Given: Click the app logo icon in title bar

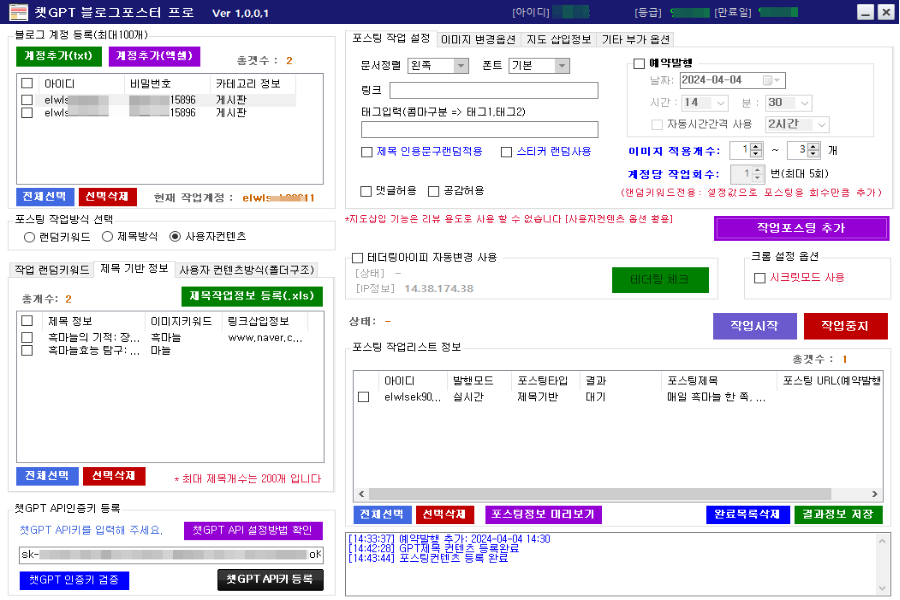Looking at the screenshot, I should point(16,12).
